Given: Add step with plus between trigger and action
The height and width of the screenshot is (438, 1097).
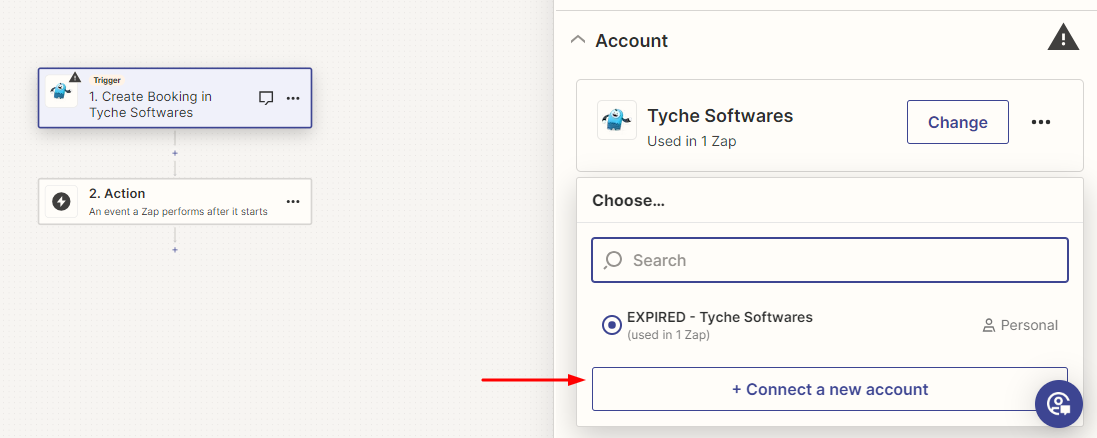Looking at the screenshot, I should click(x=175, y=153).
